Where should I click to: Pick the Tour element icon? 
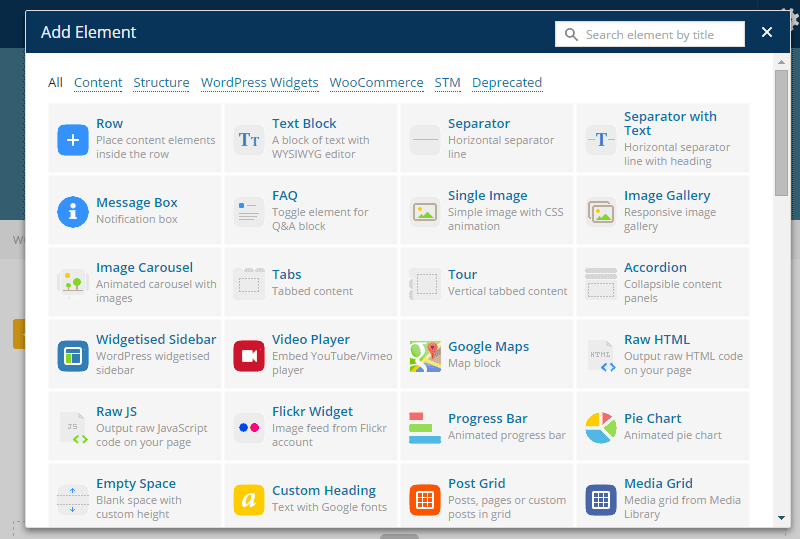425,283
